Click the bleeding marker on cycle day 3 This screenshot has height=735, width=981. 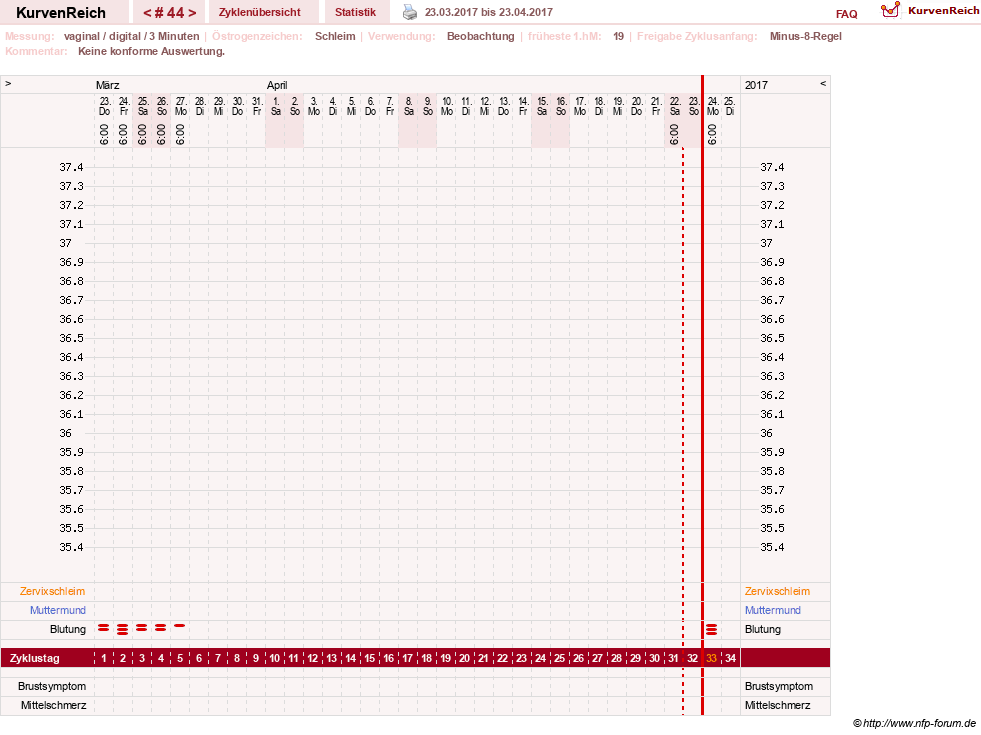click(x=142, y=627)
